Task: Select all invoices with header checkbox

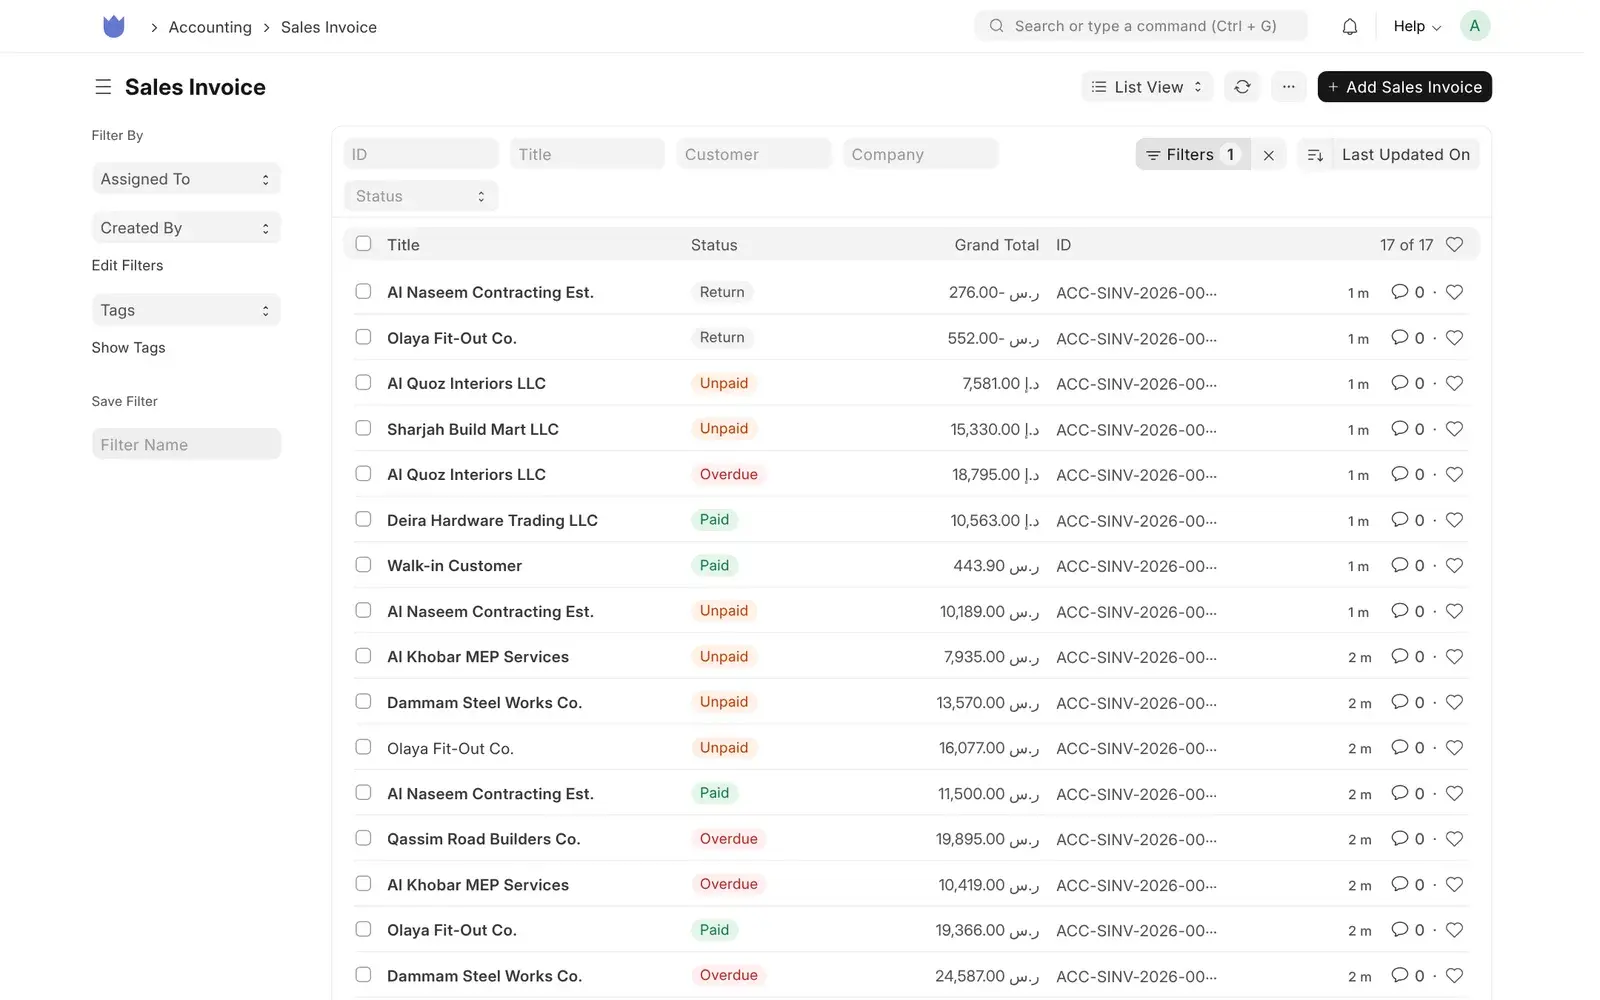Action: [x=363, y=244]
